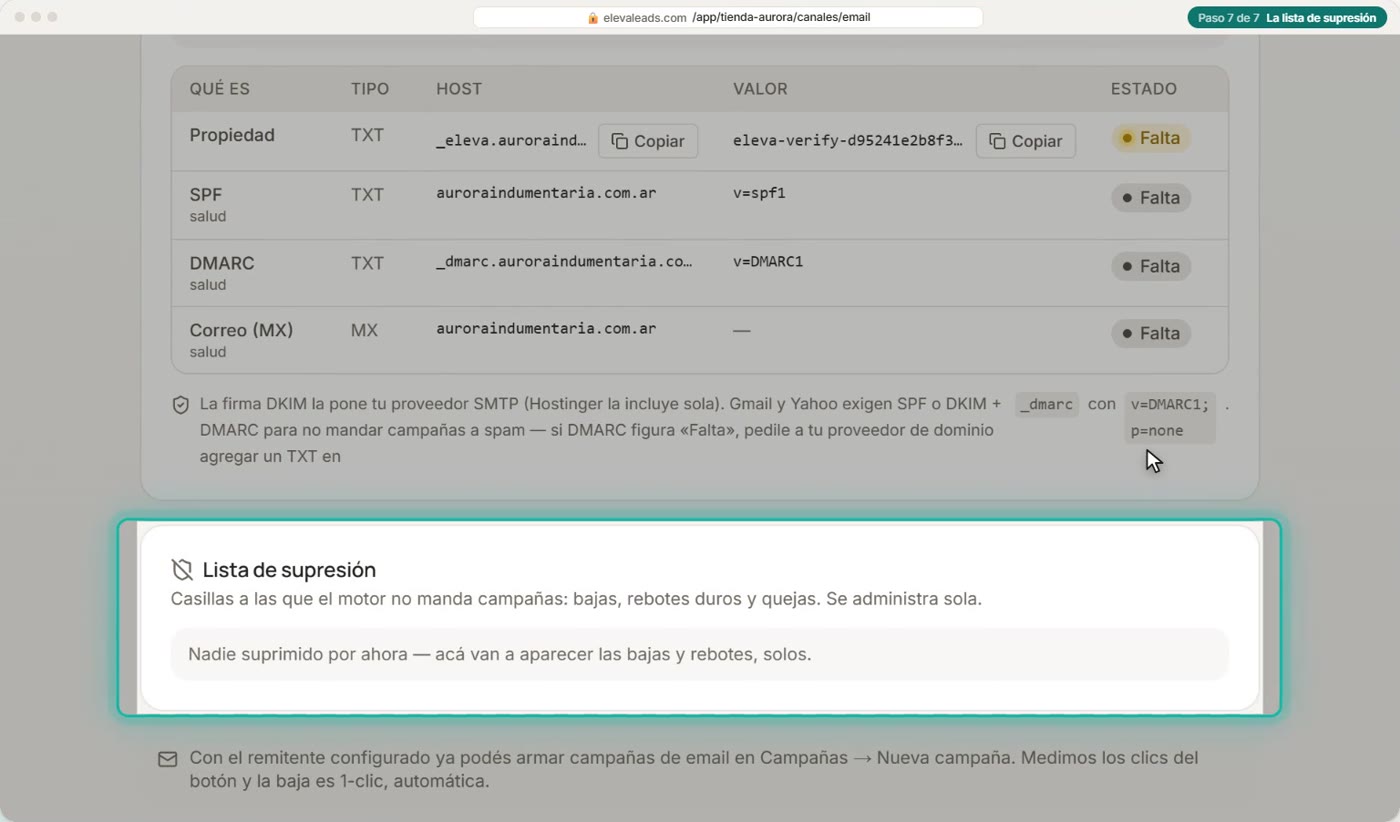Click the lock icon in the address bar
1400x822 pixels.
[x=593, y=18]
